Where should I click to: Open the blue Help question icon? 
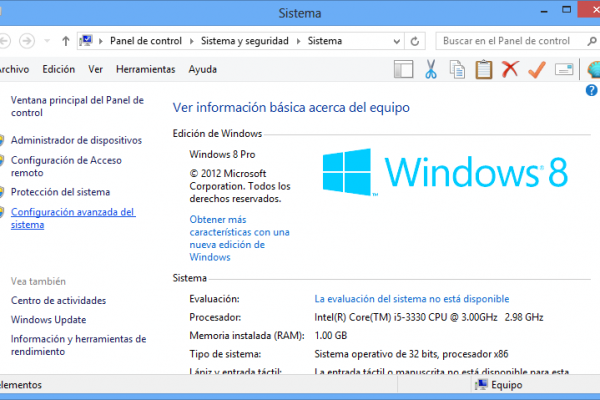(591, 90)
